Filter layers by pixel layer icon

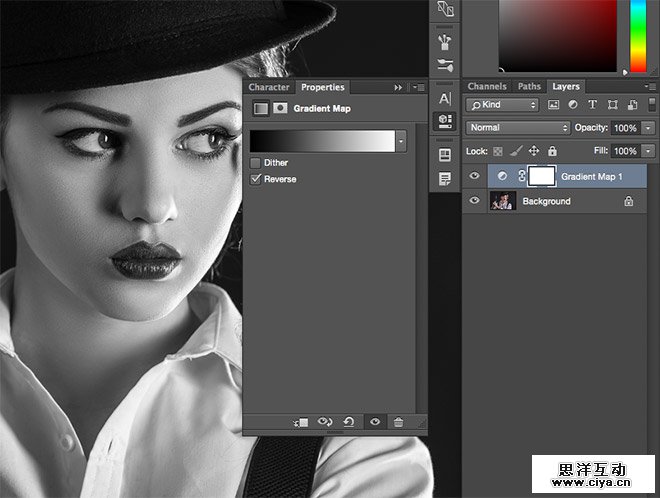click(553, 104)
